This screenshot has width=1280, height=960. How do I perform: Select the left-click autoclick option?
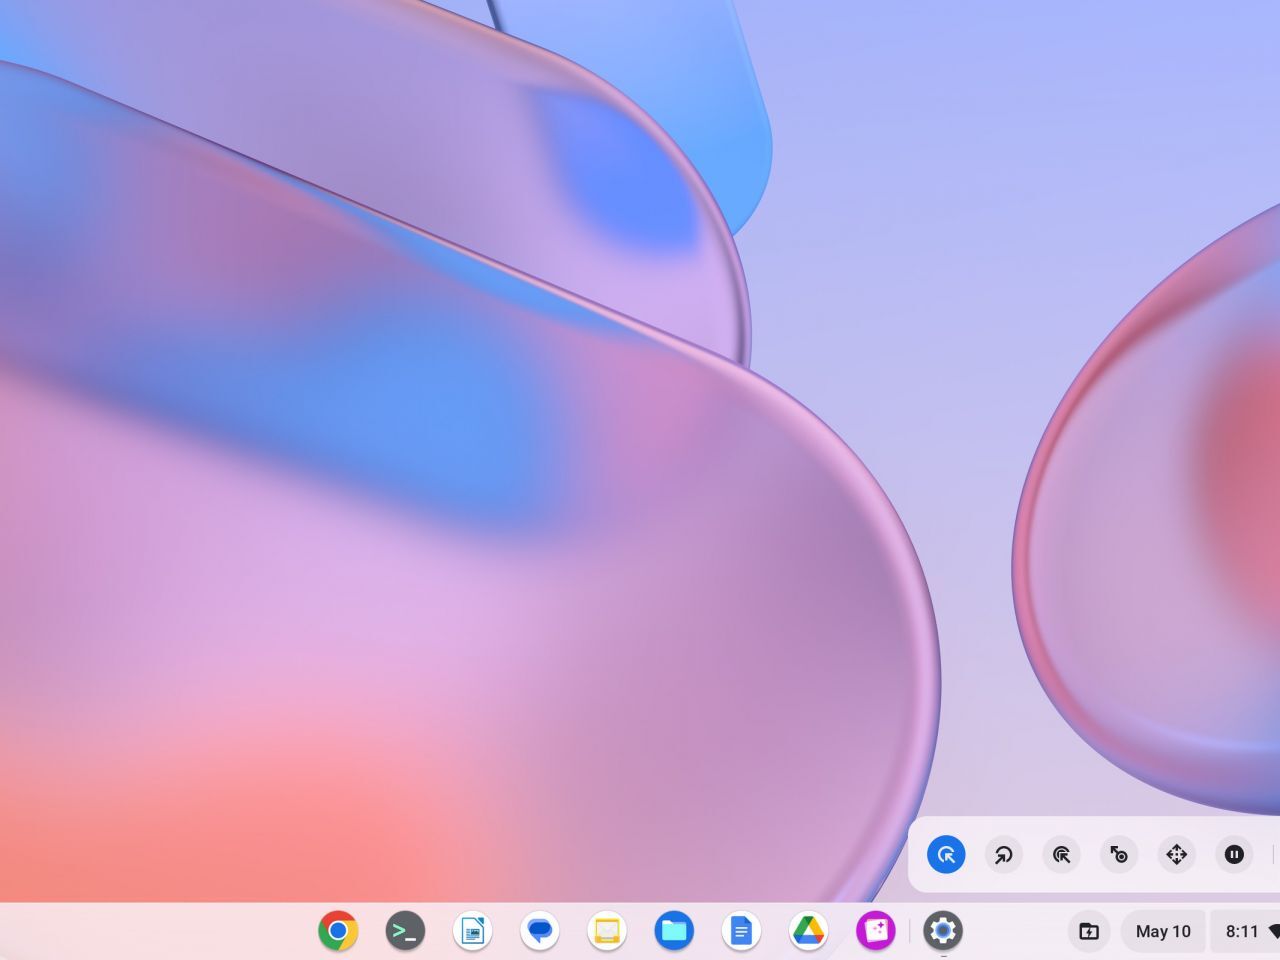pos(946,855)
